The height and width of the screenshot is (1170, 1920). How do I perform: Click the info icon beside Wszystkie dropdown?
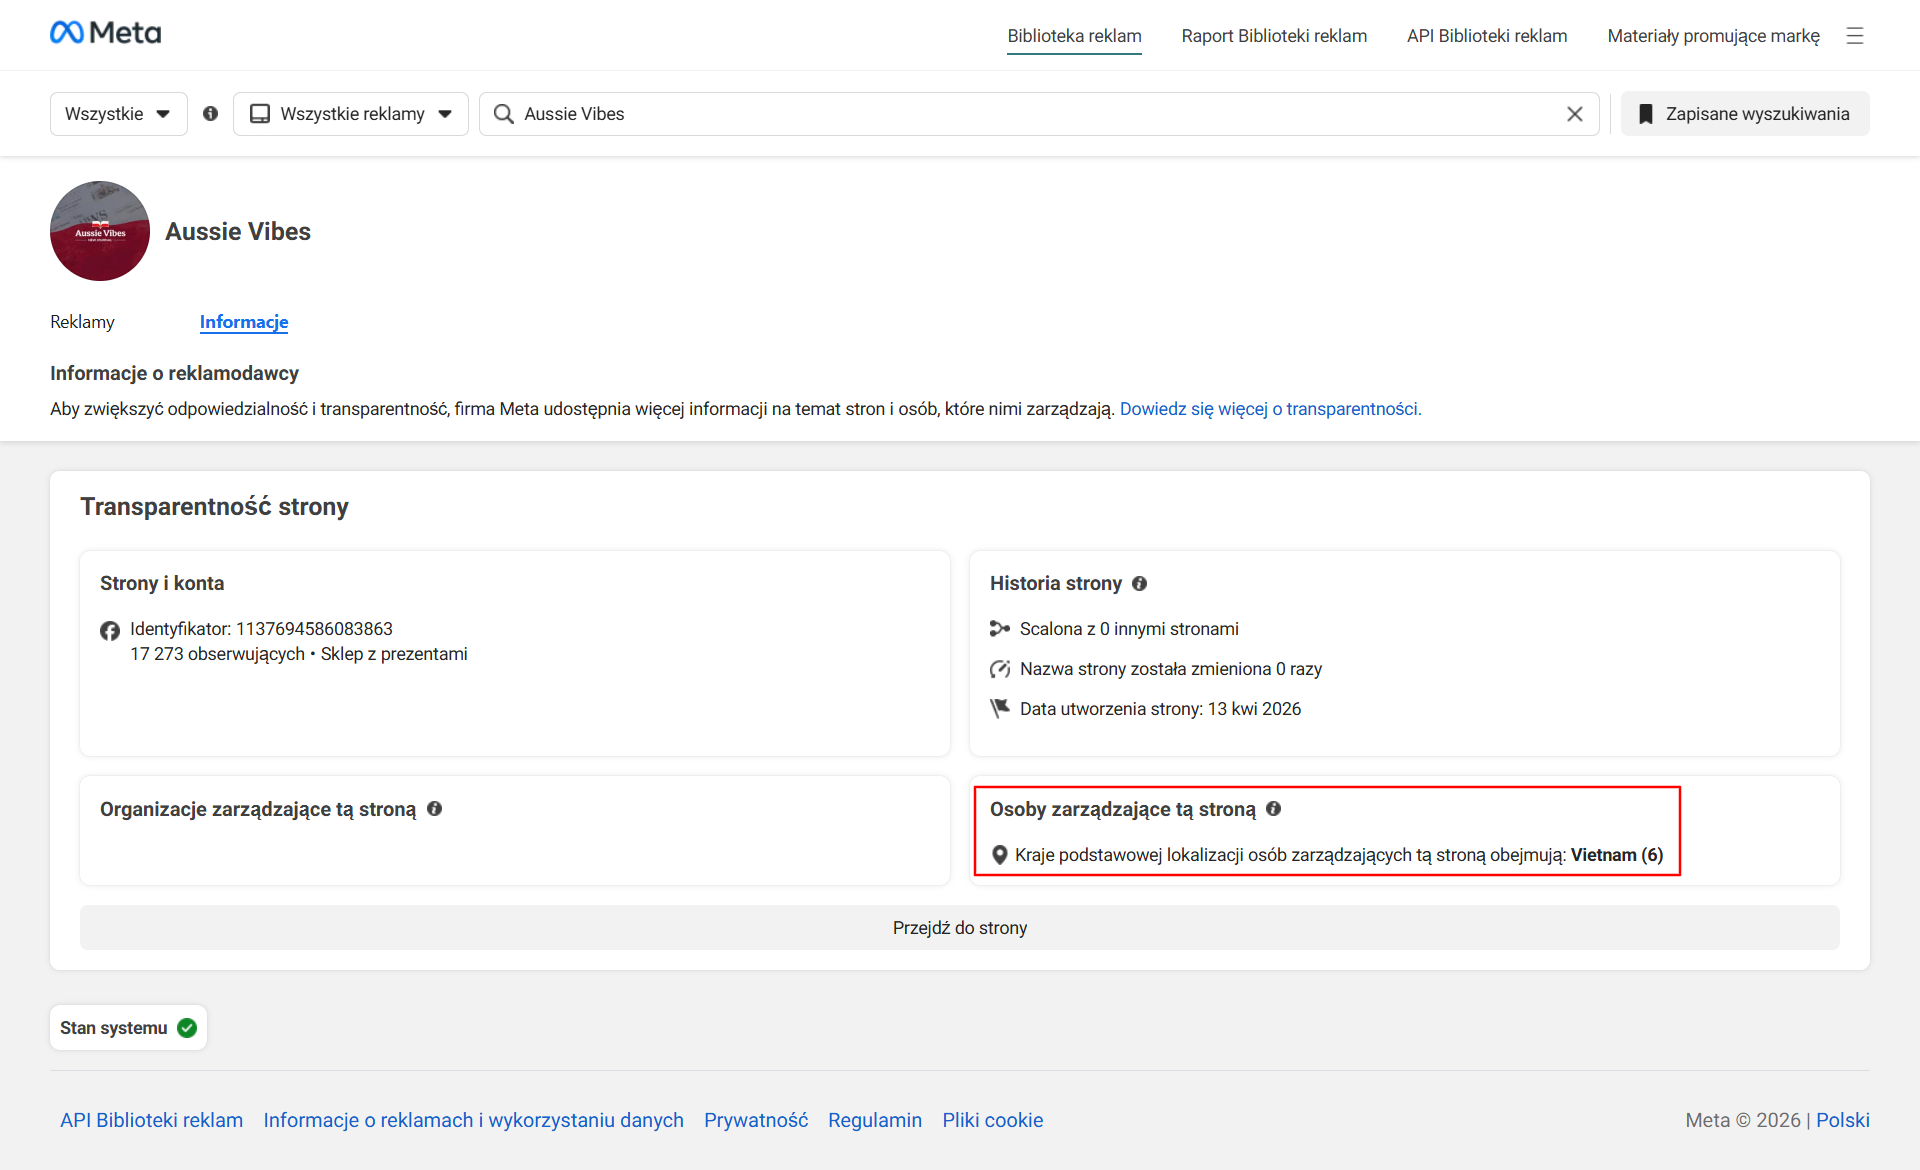click(x=210, y=114)
